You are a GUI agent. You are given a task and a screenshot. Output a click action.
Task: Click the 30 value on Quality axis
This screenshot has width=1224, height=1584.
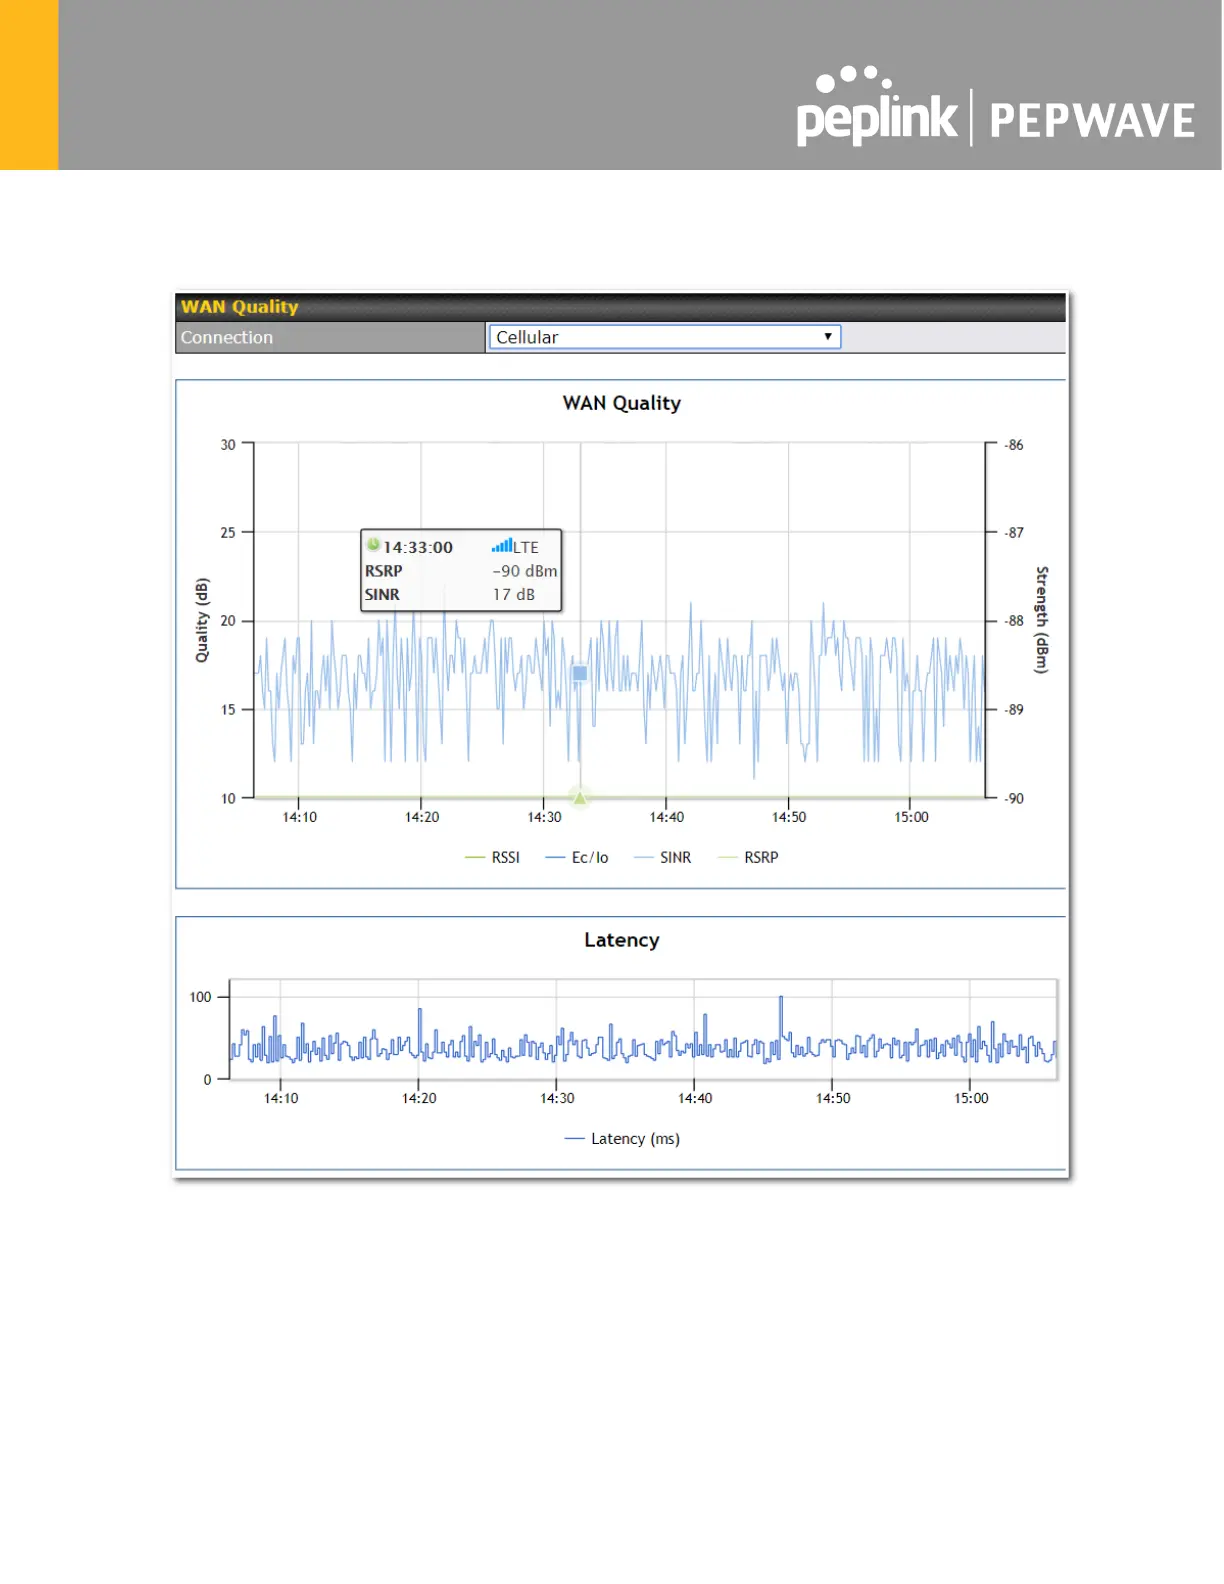coord(228,445)
